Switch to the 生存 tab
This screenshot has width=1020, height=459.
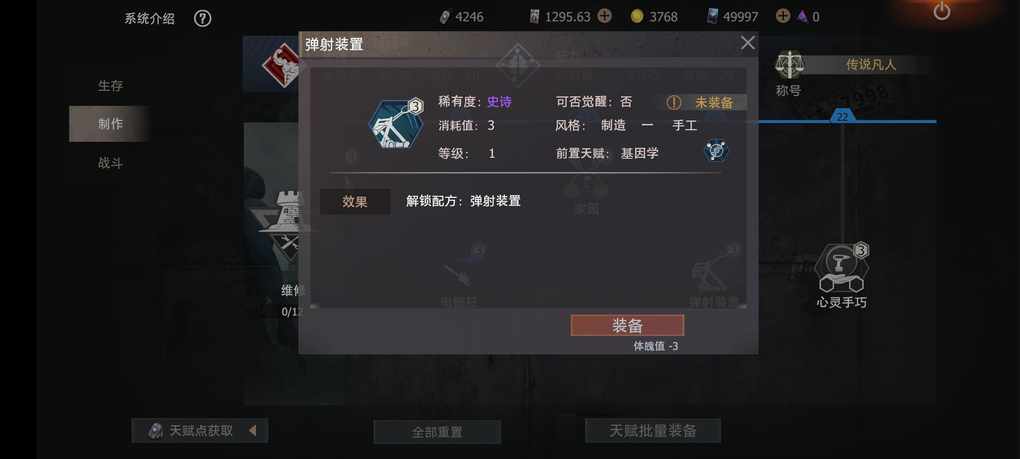point(110,86)
